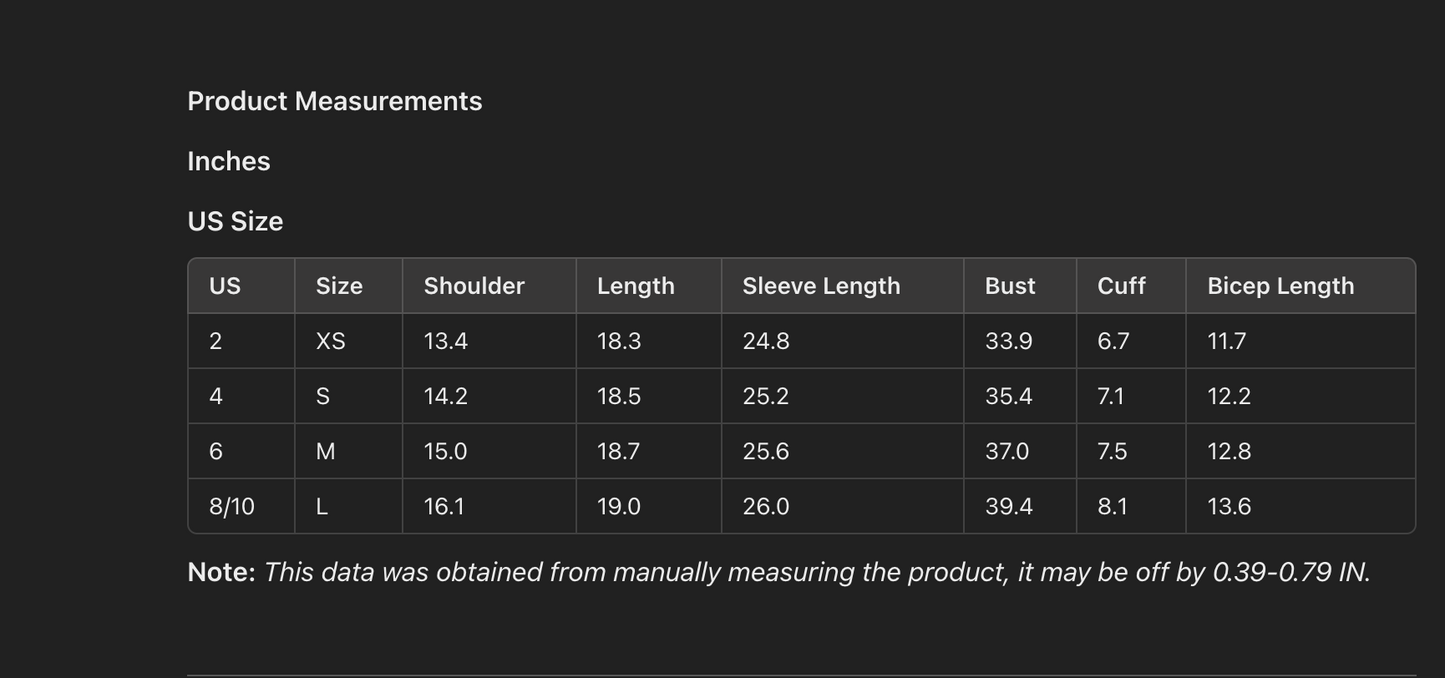
Task: Select the Inches unit label
Action: (x=228, y=161)
